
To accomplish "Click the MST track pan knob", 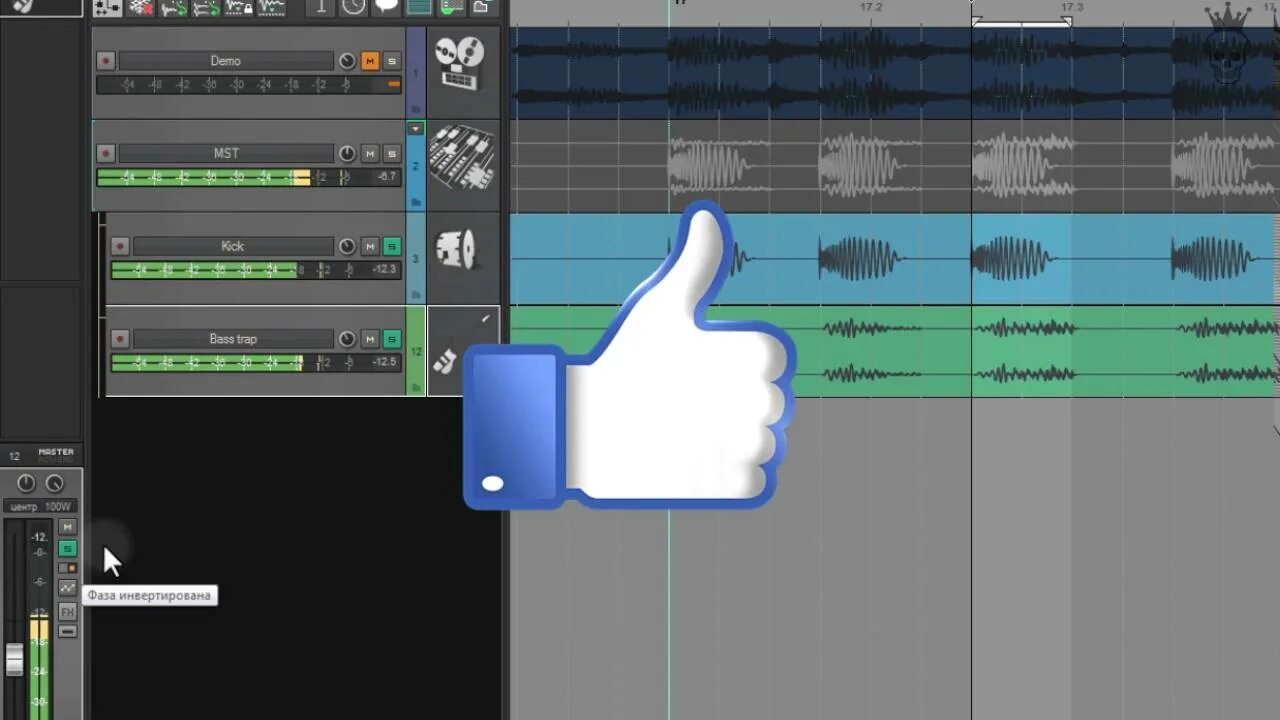I will (347, 153).
